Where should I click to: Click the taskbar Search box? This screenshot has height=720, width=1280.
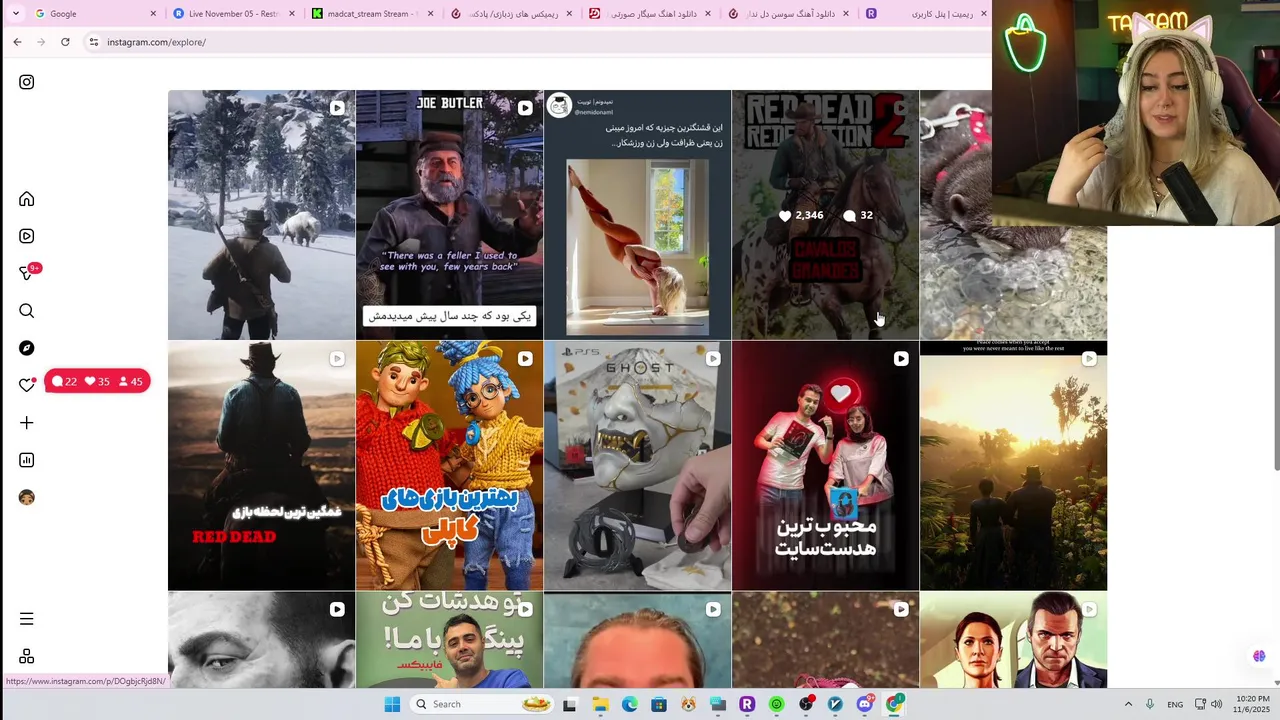484,704
